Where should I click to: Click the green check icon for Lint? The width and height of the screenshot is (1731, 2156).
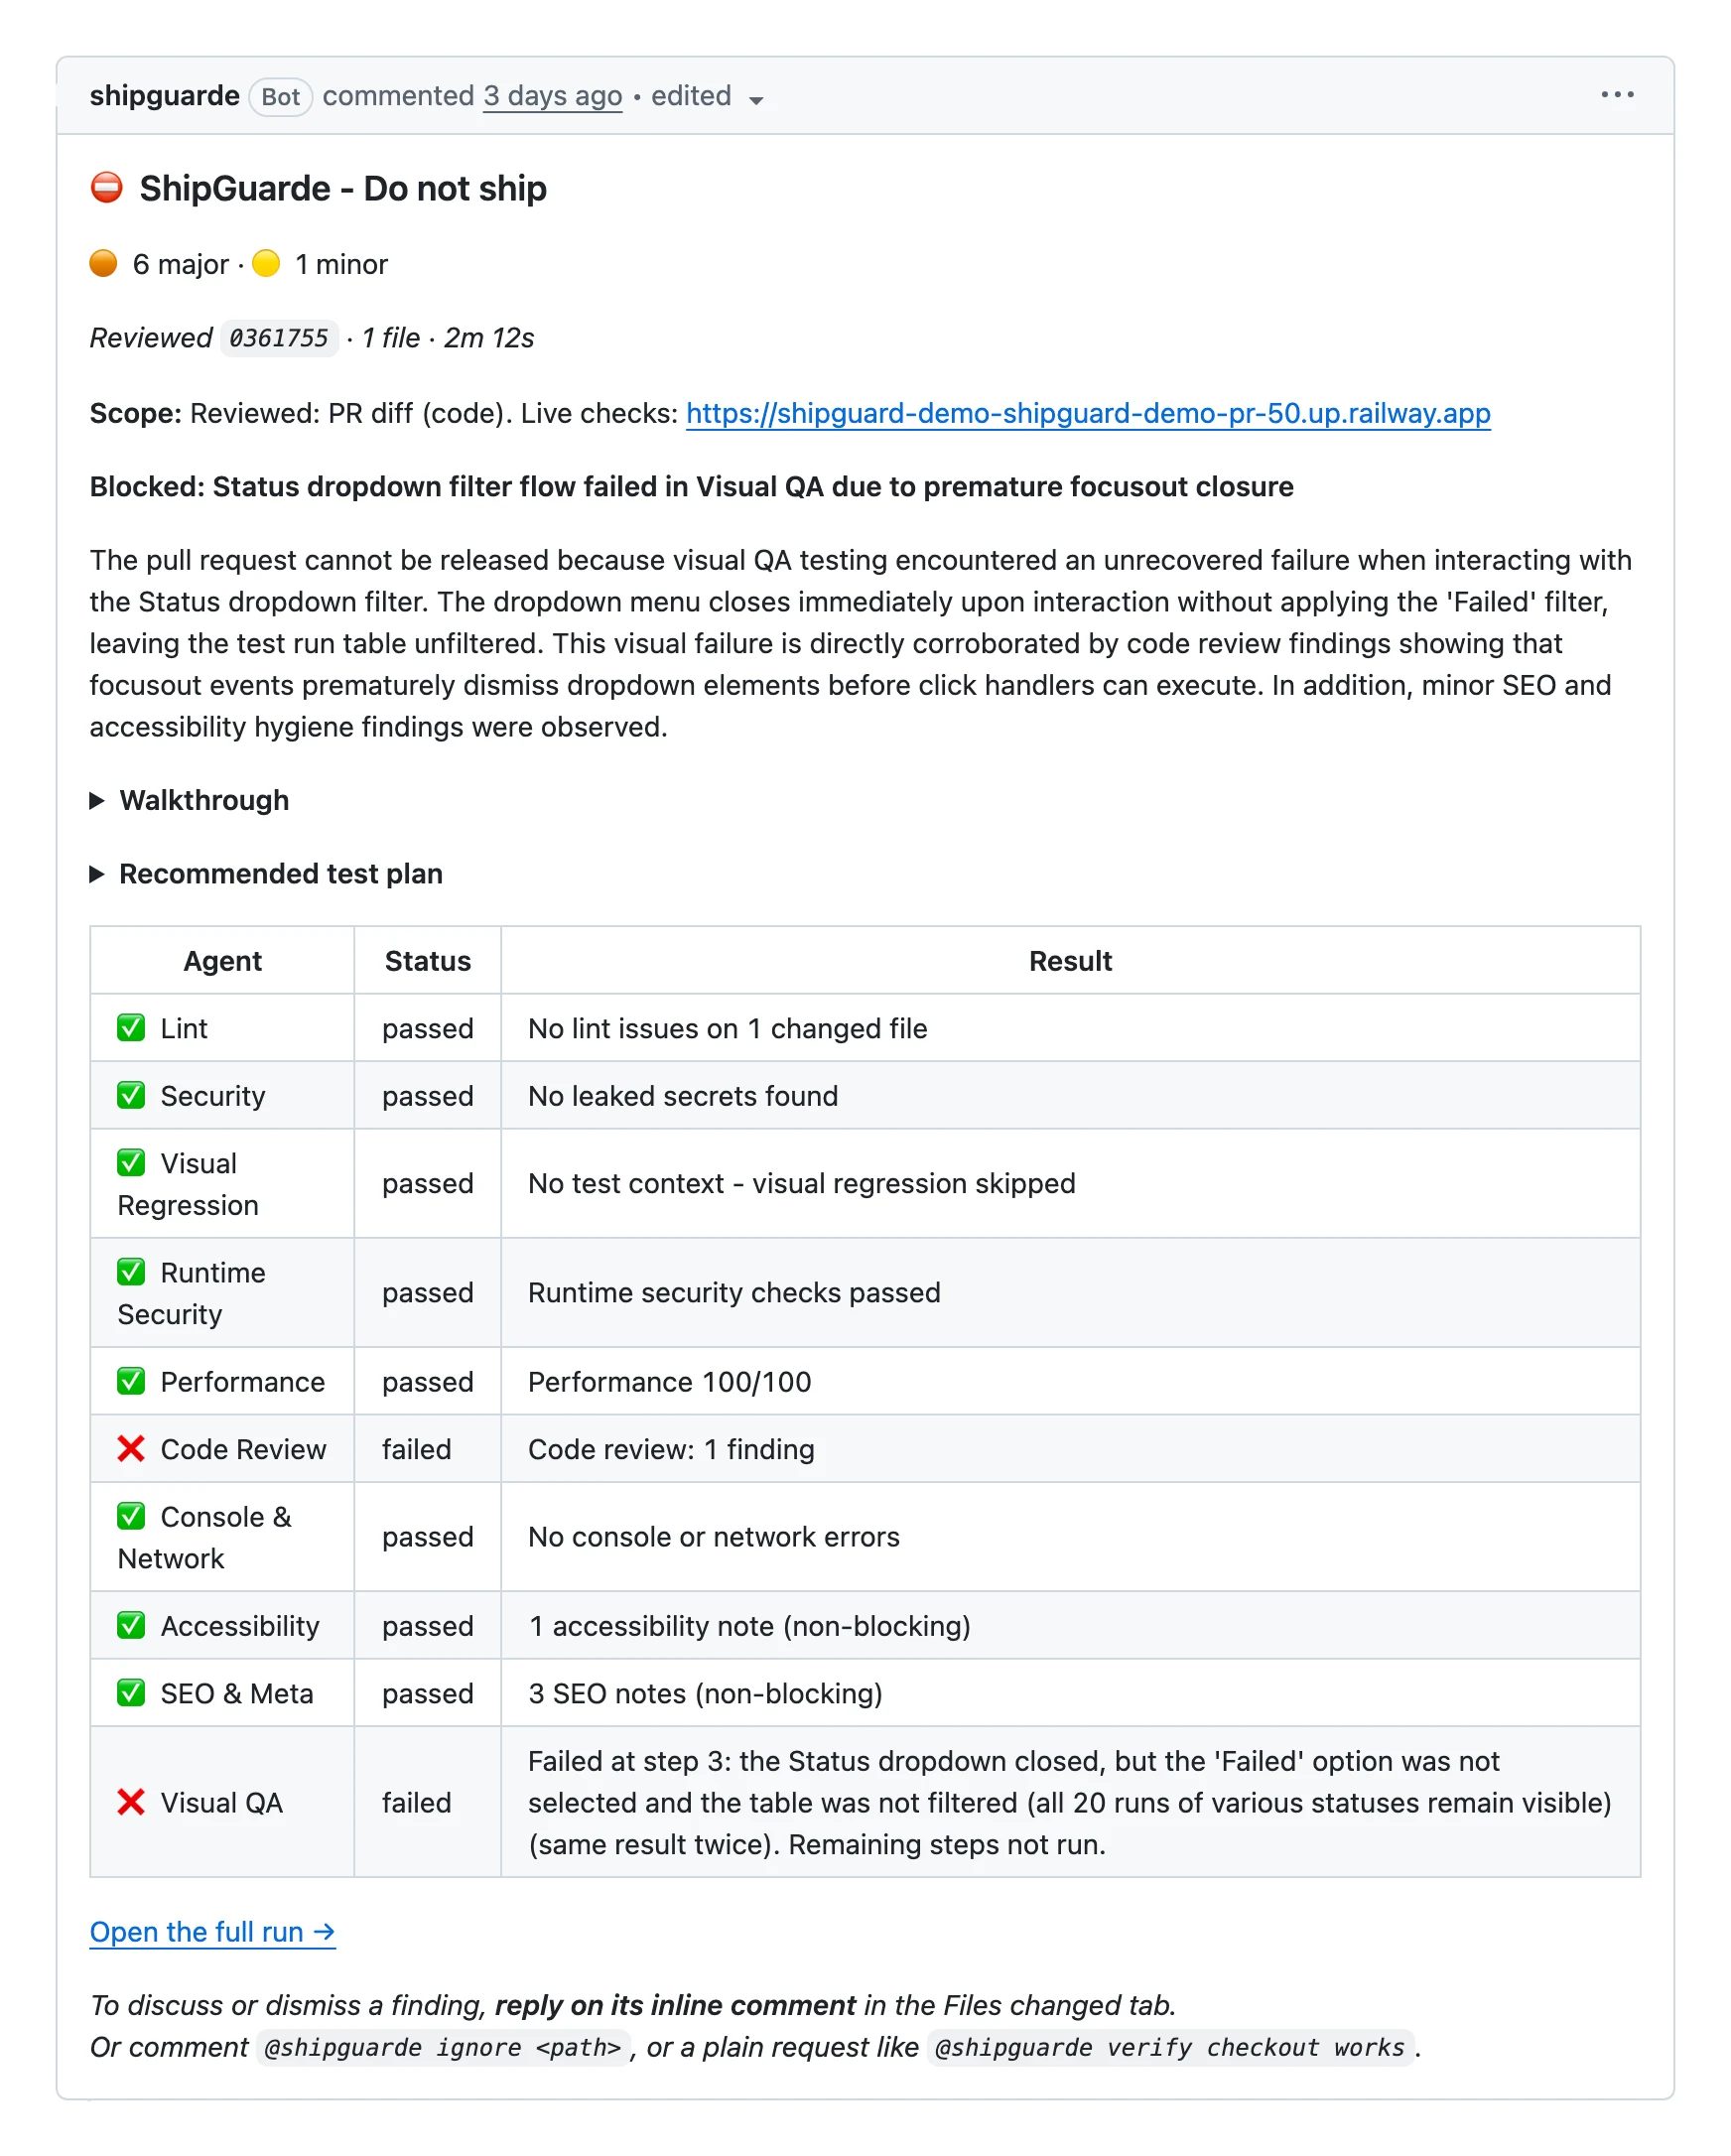[131, 1027]
